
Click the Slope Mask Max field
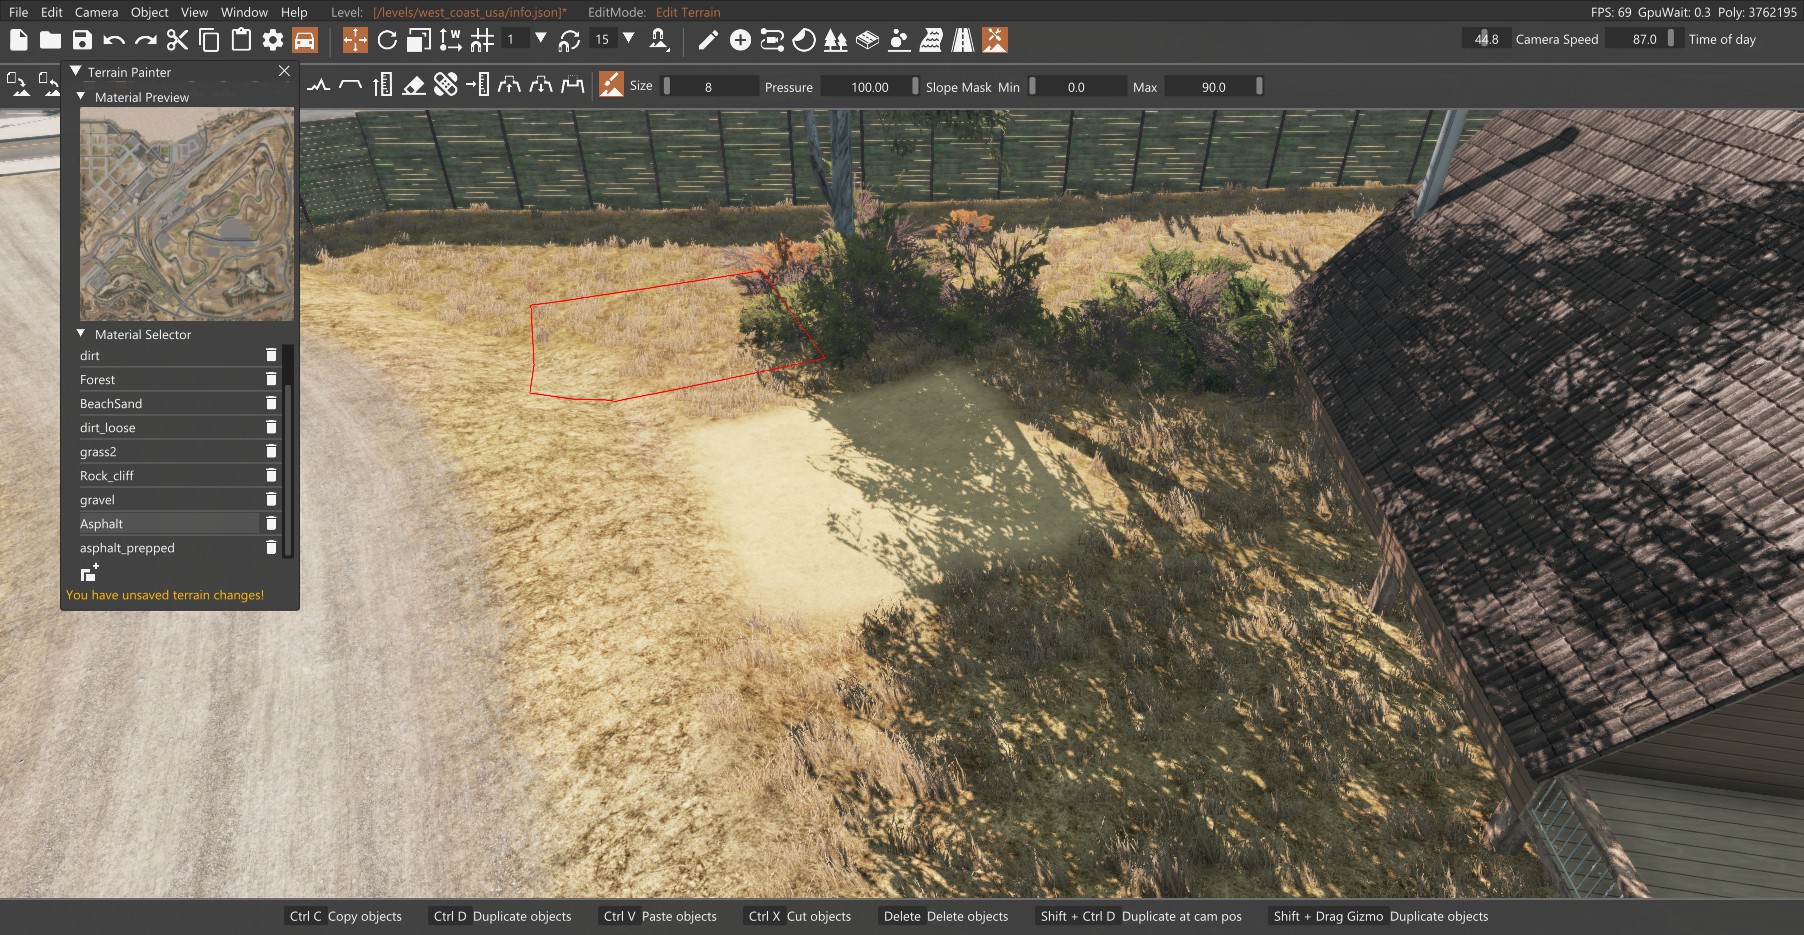(1214, 87)
